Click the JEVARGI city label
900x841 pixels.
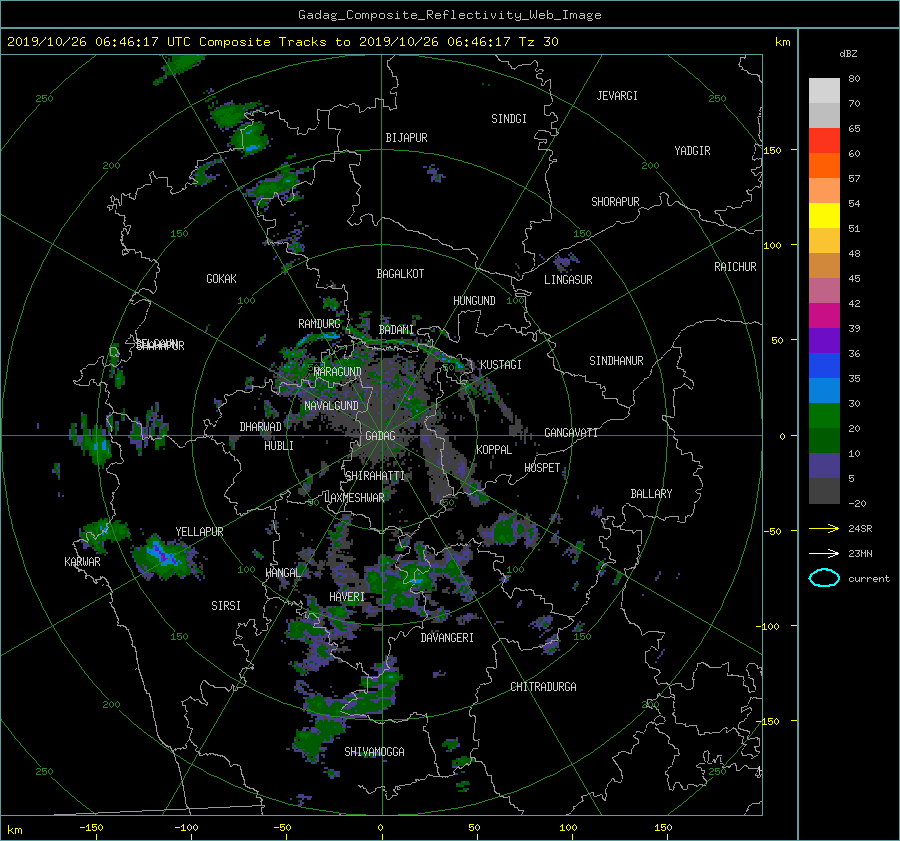click(617, 96)
